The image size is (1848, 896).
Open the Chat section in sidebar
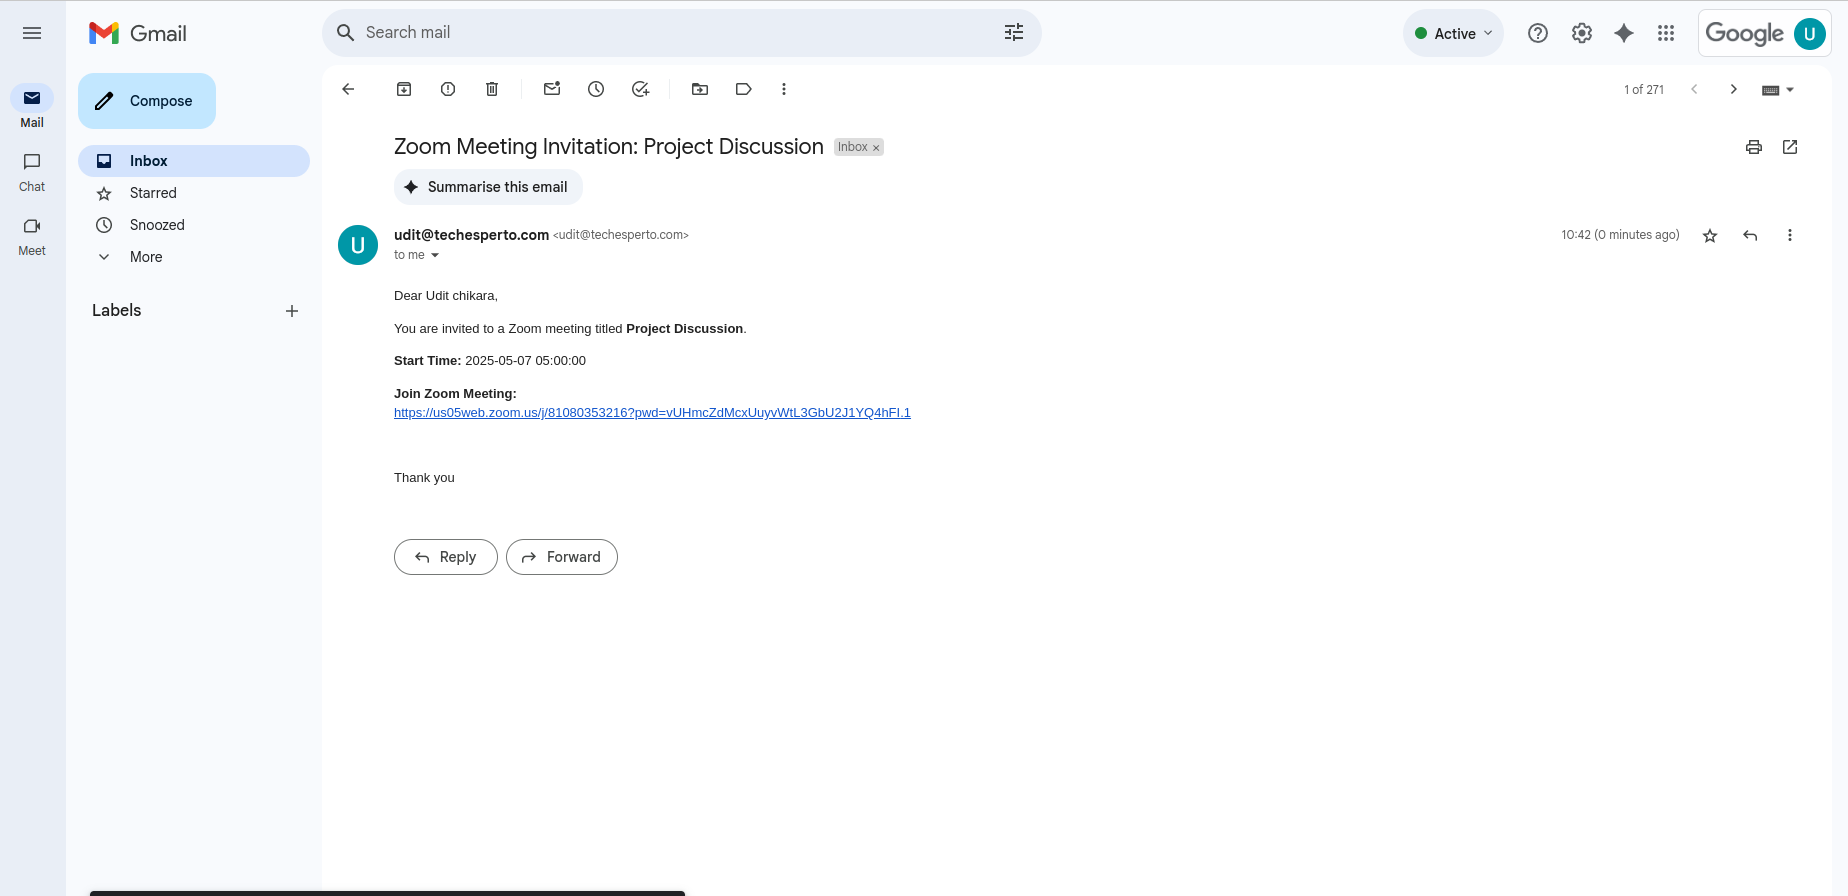tap(32, 172)
